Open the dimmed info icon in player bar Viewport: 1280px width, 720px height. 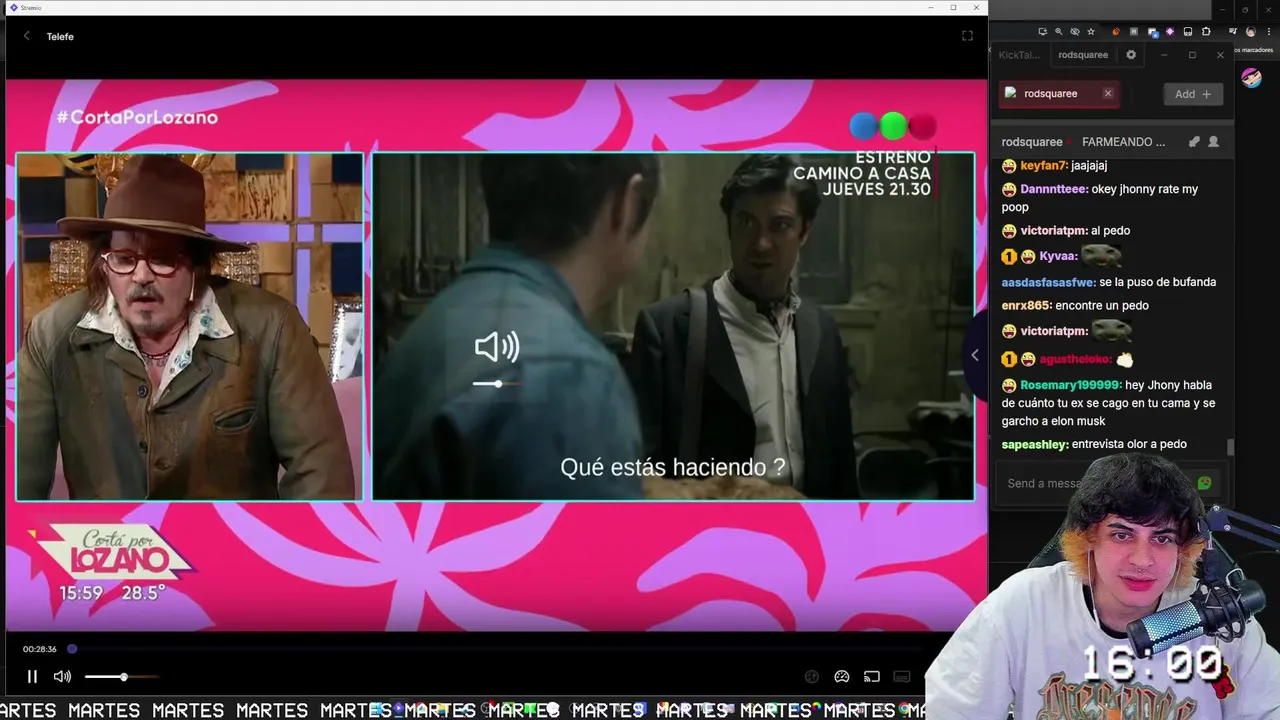pos(812,677)
